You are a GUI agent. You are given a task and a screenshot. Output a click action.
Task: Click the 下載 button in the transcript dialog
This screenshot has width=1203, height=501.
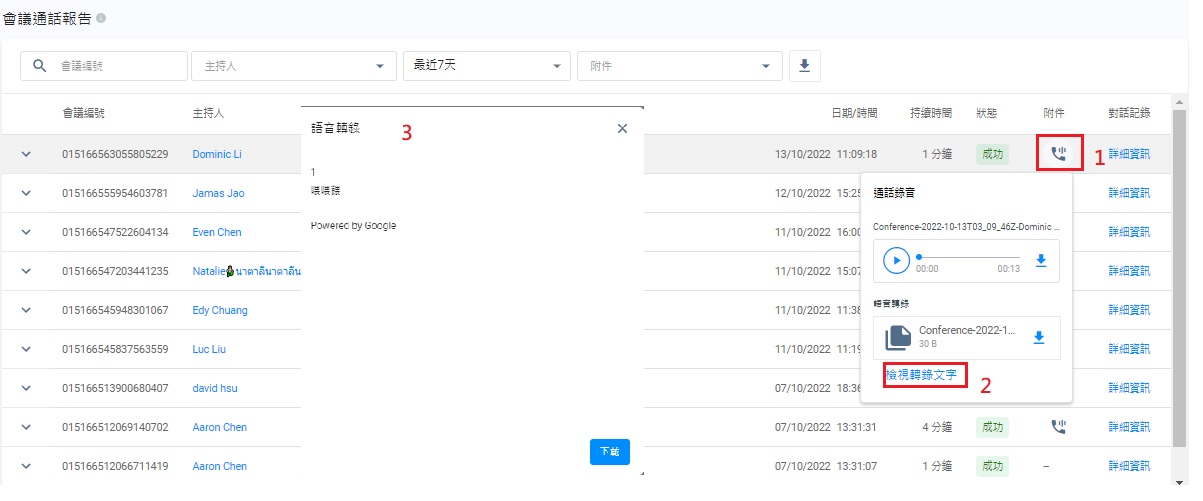tap(609, 452)
